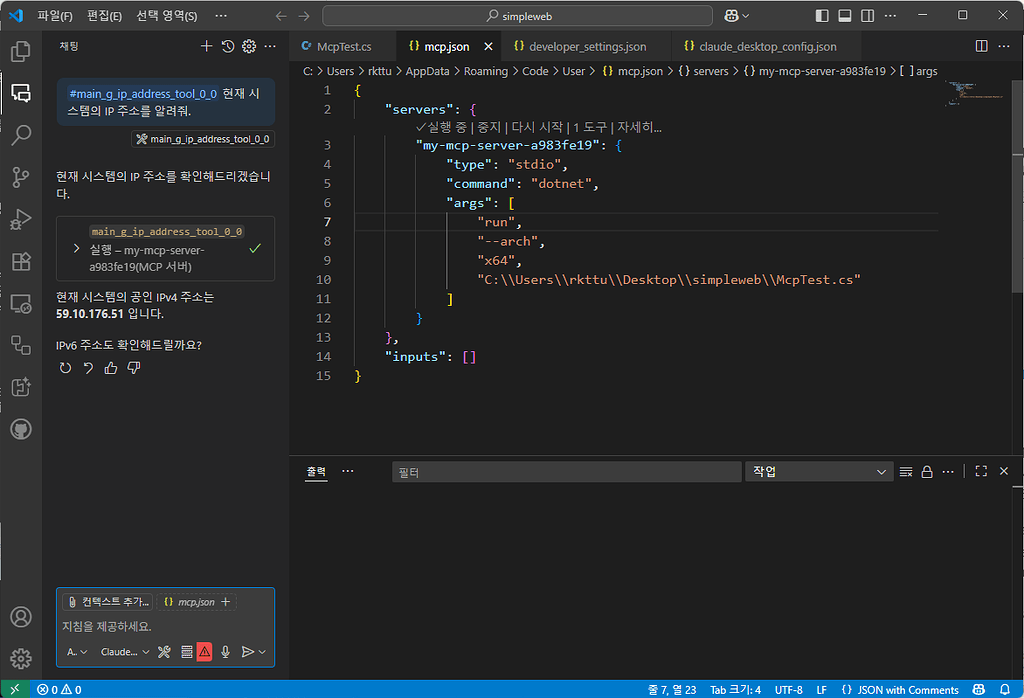
Task: Open Source Control view
Action: 21,177
